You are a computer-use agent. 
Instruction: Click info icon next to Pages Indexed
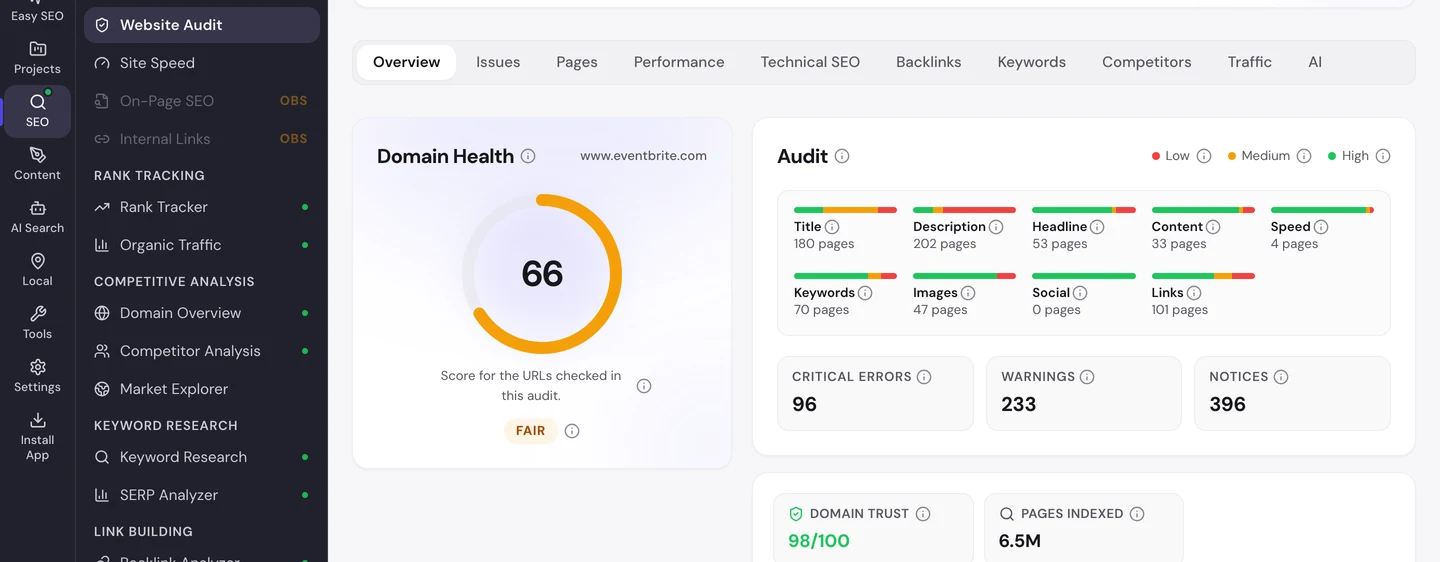pyautogui.click(x=1137, y=514)
